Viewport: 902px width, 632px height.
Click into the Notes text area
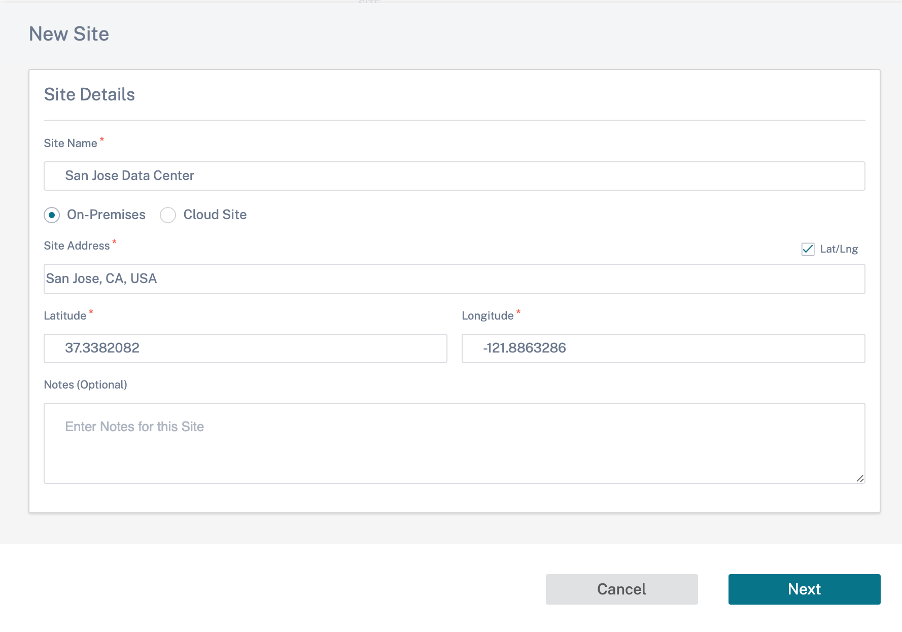454,443
